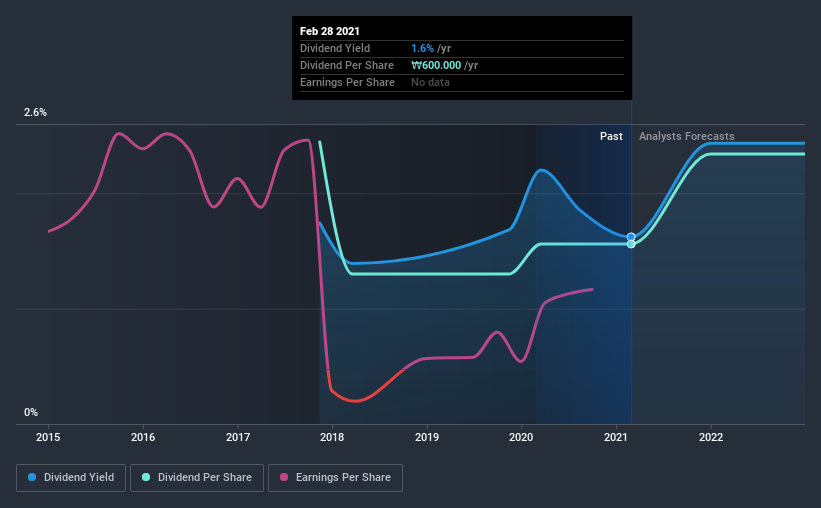Click the Analysts Forecasts label

[686, 136]
